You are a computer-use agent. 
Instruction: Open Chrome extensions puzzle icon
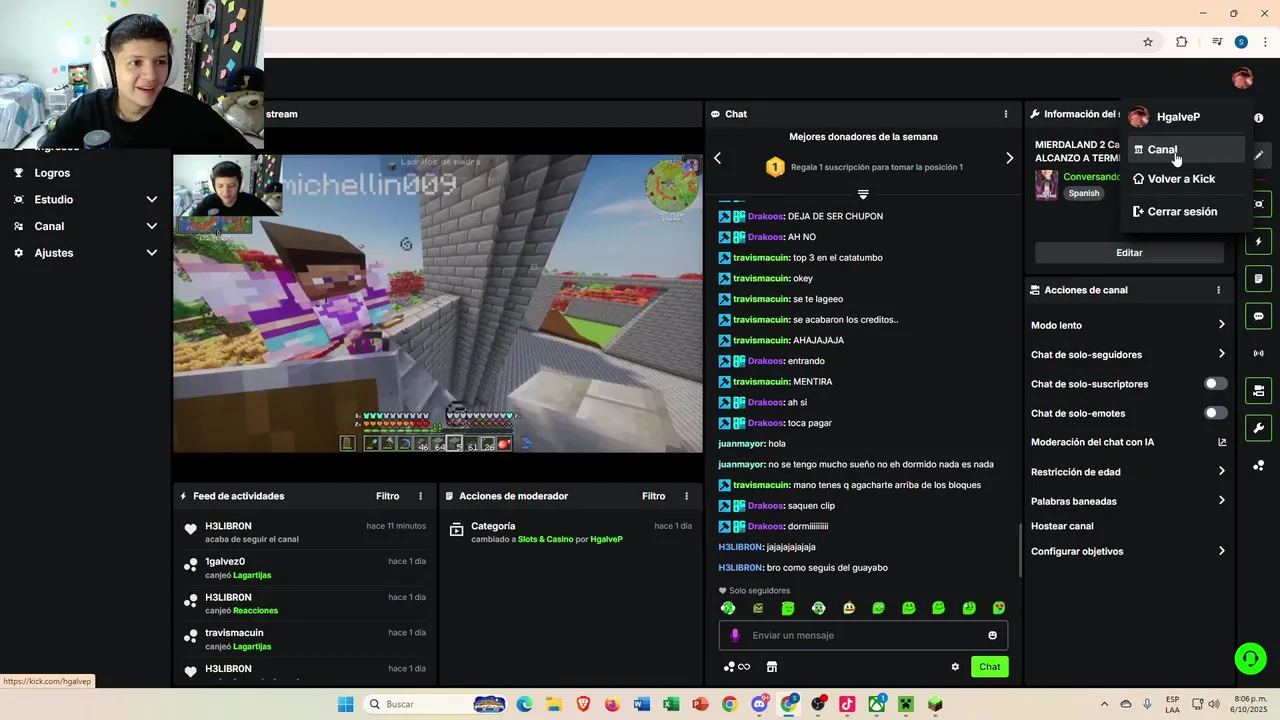tap(1181, 42)
